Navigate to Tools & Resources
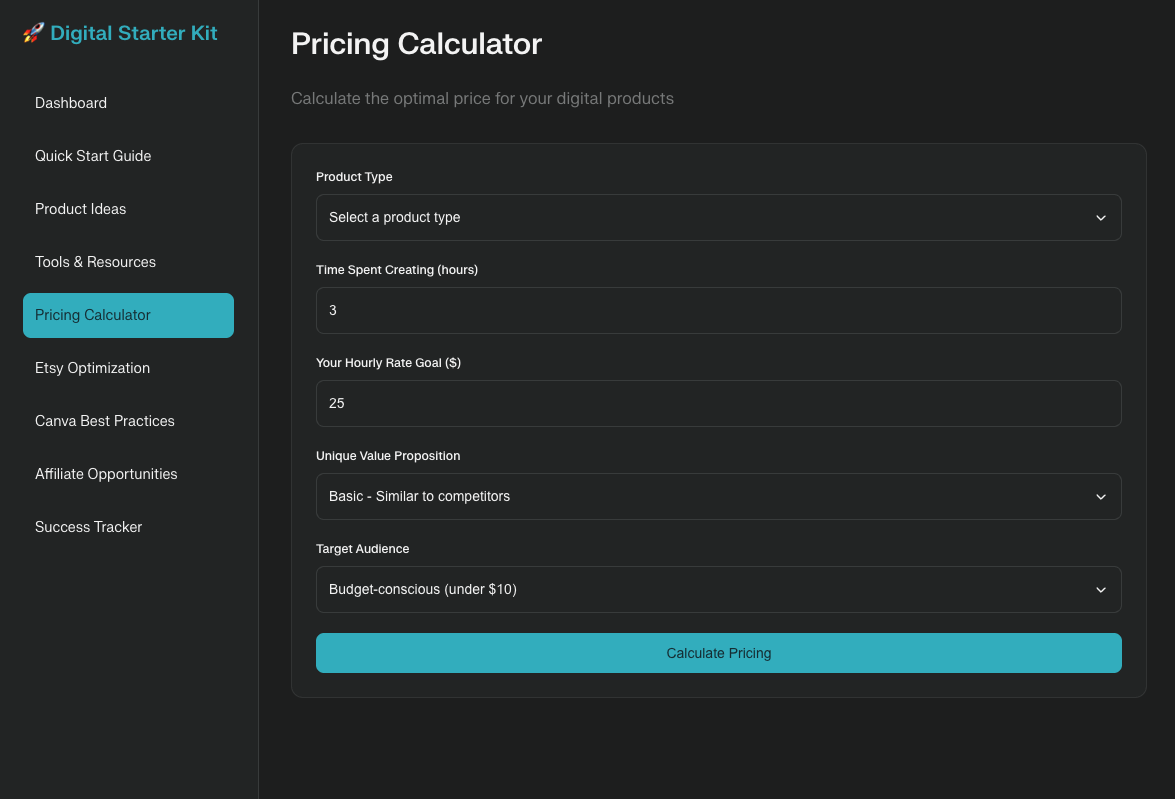This screenshot has width=1175, height=799. pos(95,262)
